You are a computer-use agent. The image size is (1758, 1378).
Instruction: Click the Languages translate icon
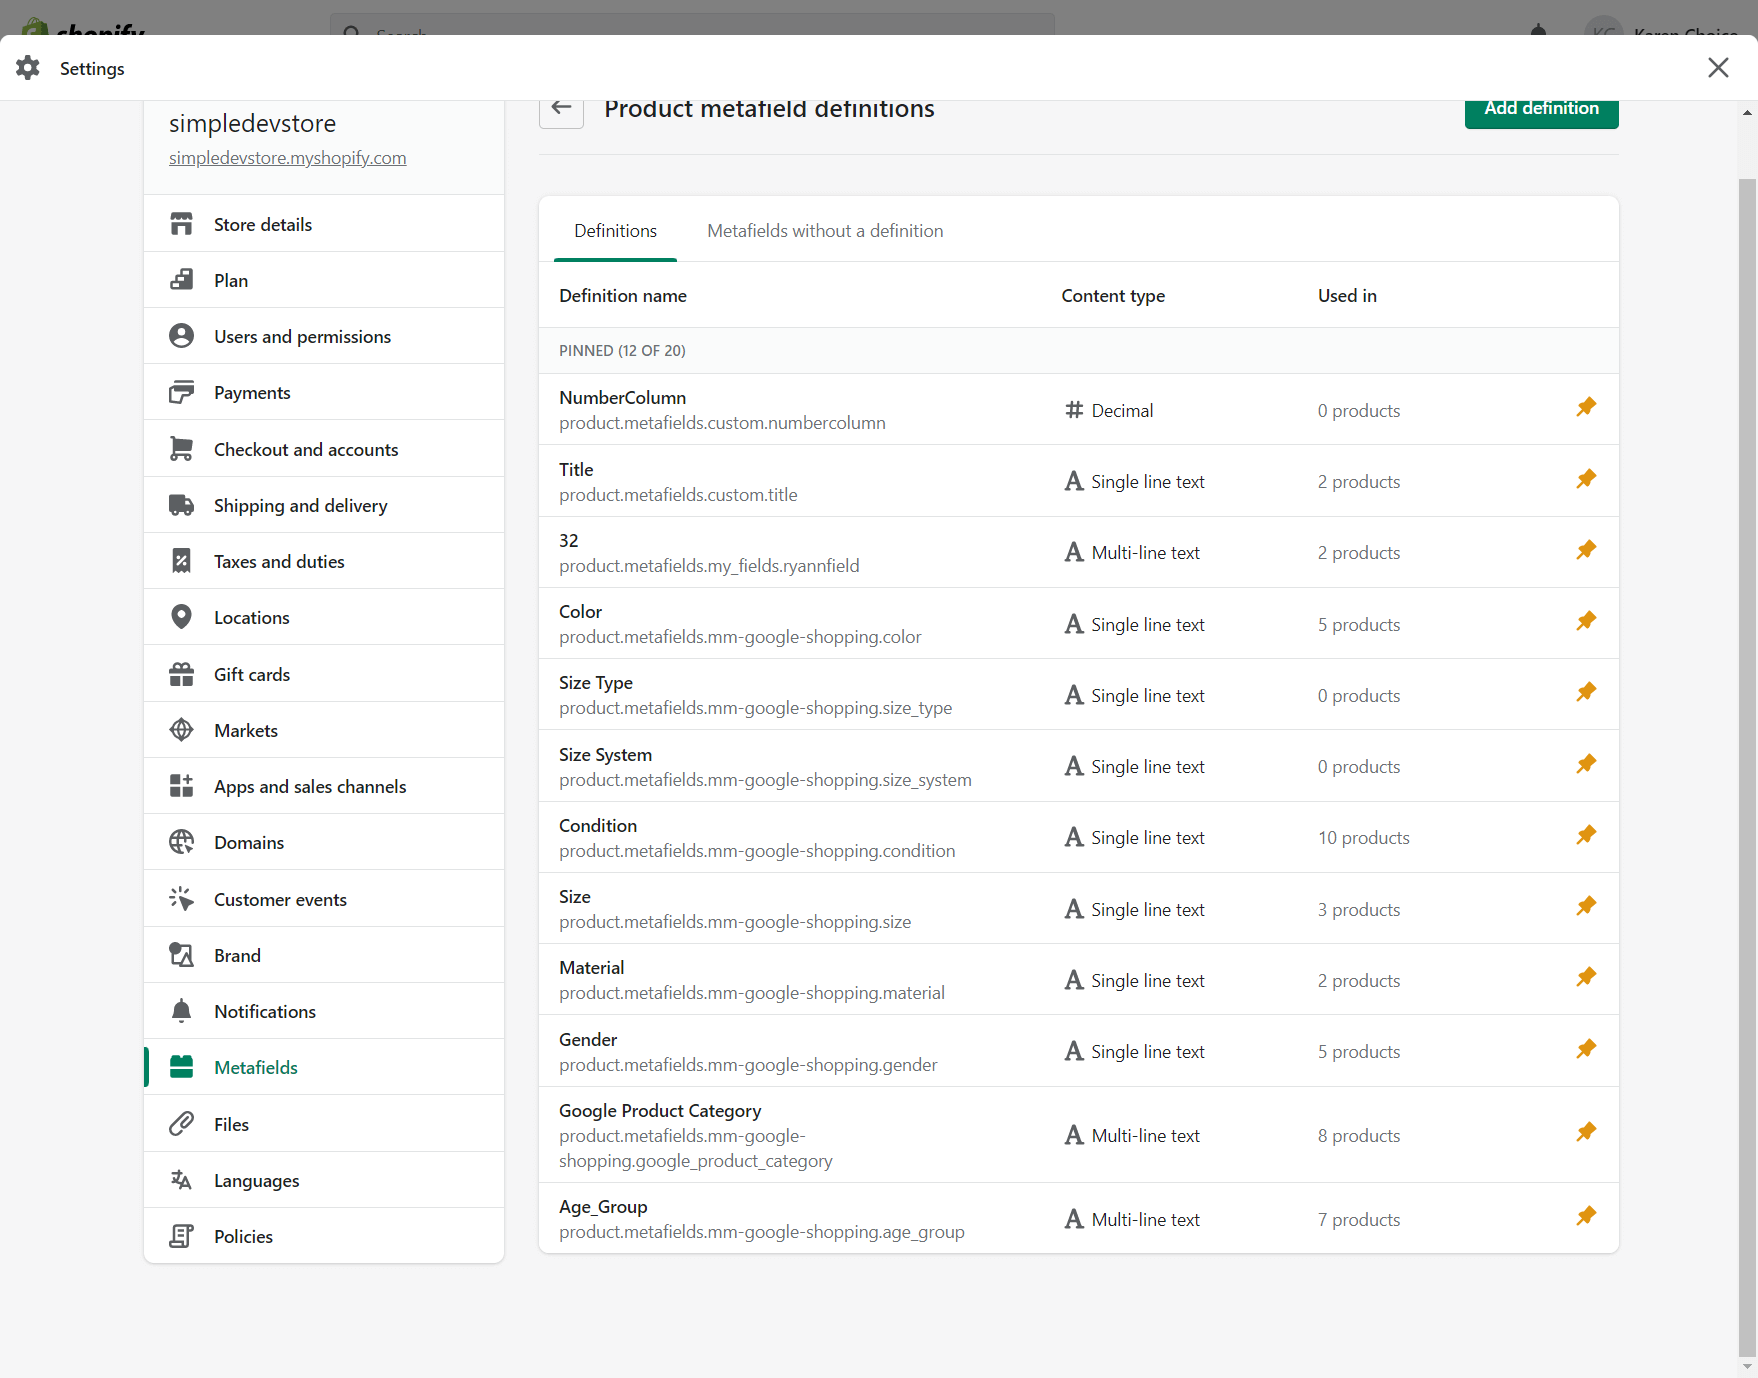[181, 1180]
